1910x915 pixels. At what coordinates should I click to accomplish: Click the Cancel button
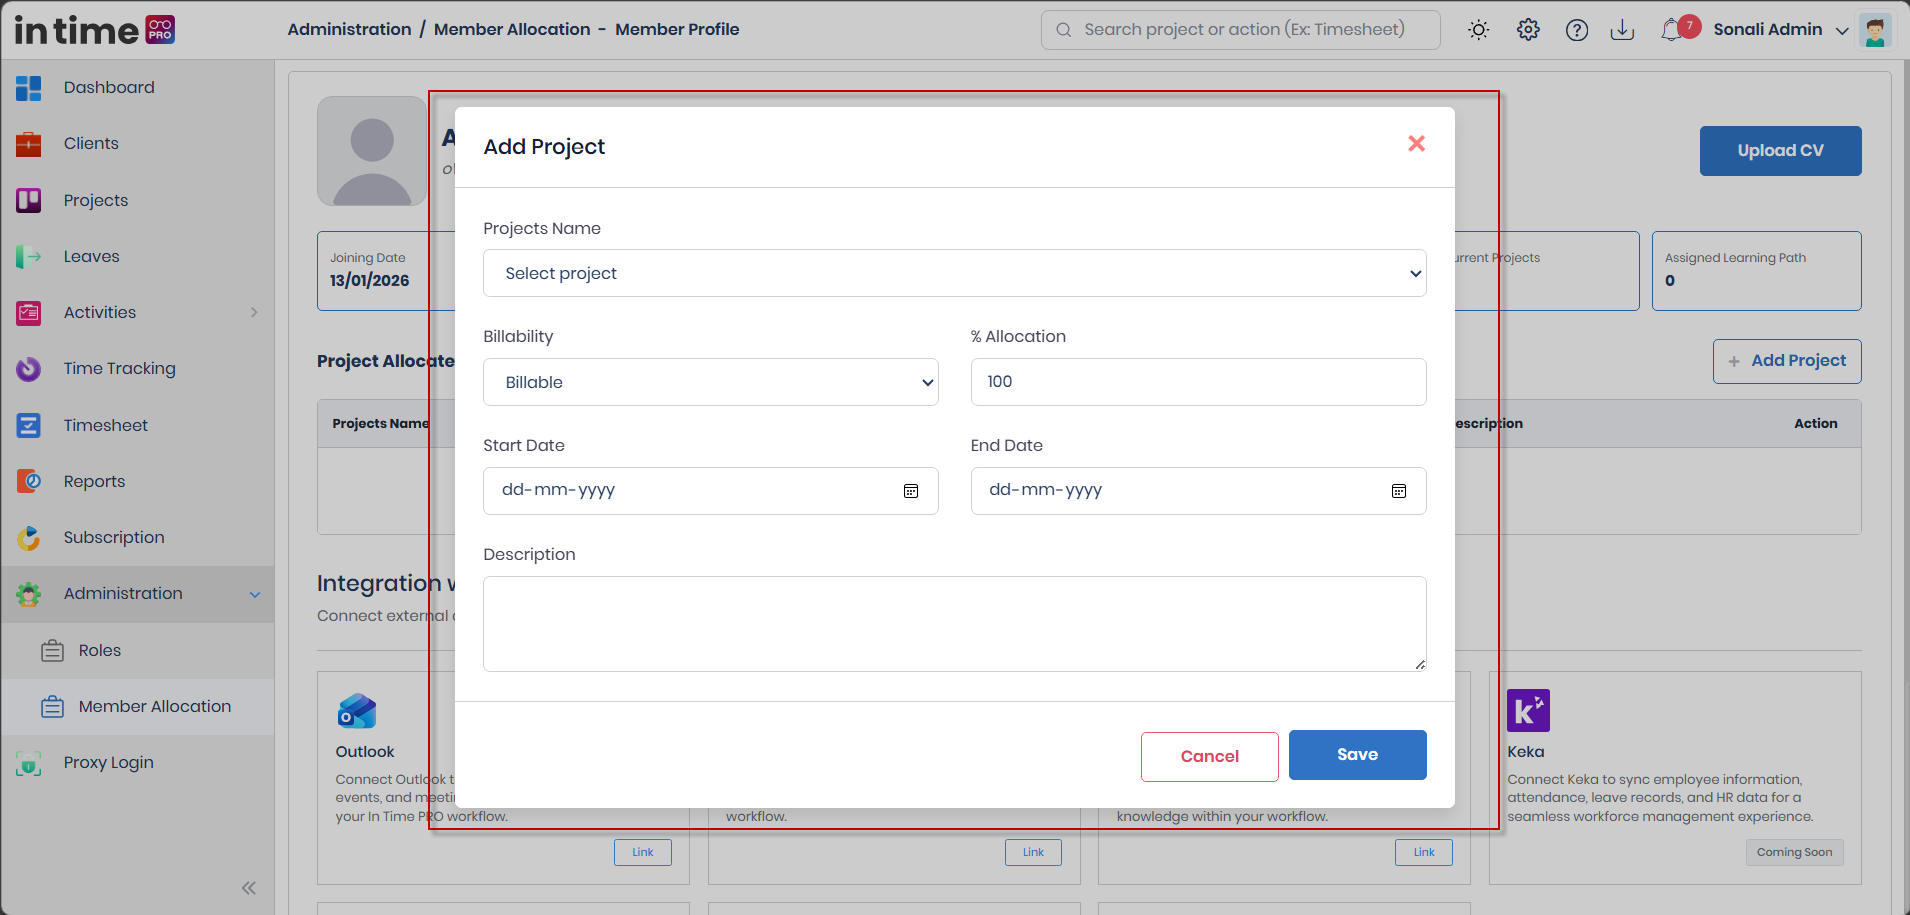coord(1209,756)
